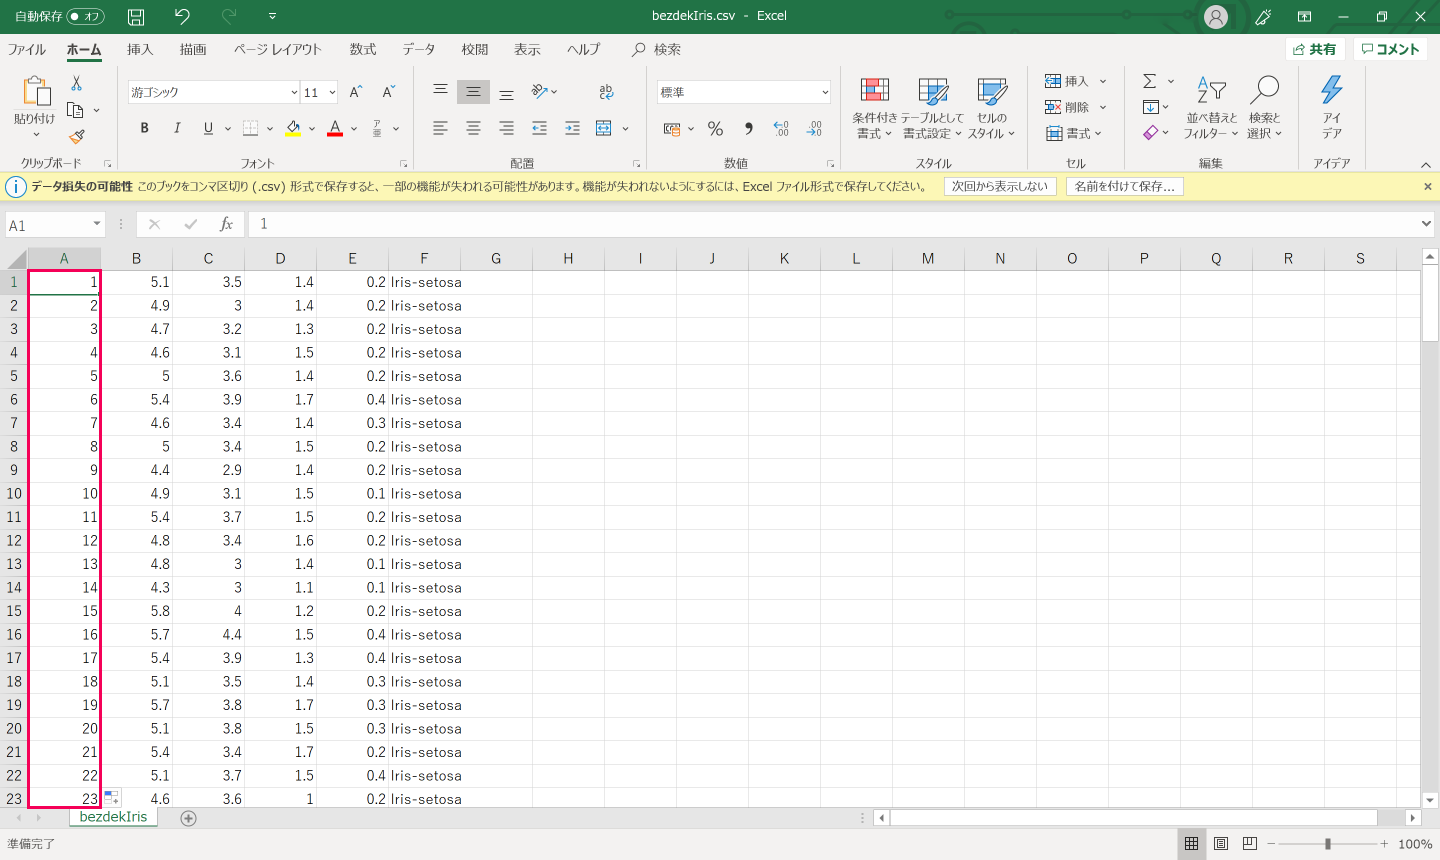Open fill color dropdown arrow
This screenshot has height=860, width=1440.
(x=312, y=128)
